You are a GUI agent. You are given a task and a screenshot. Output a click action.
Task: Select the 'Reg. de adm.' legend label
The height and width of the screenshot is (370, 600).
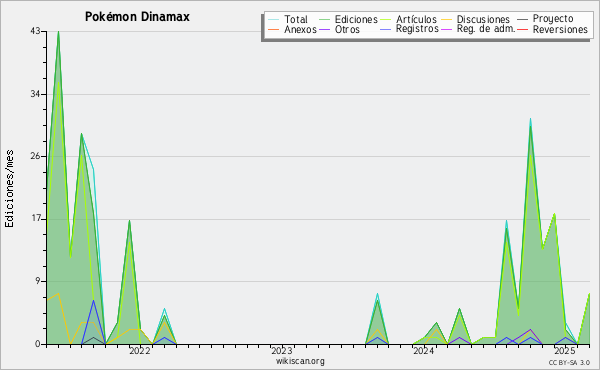pyautogui.click(x=486, y=29)
